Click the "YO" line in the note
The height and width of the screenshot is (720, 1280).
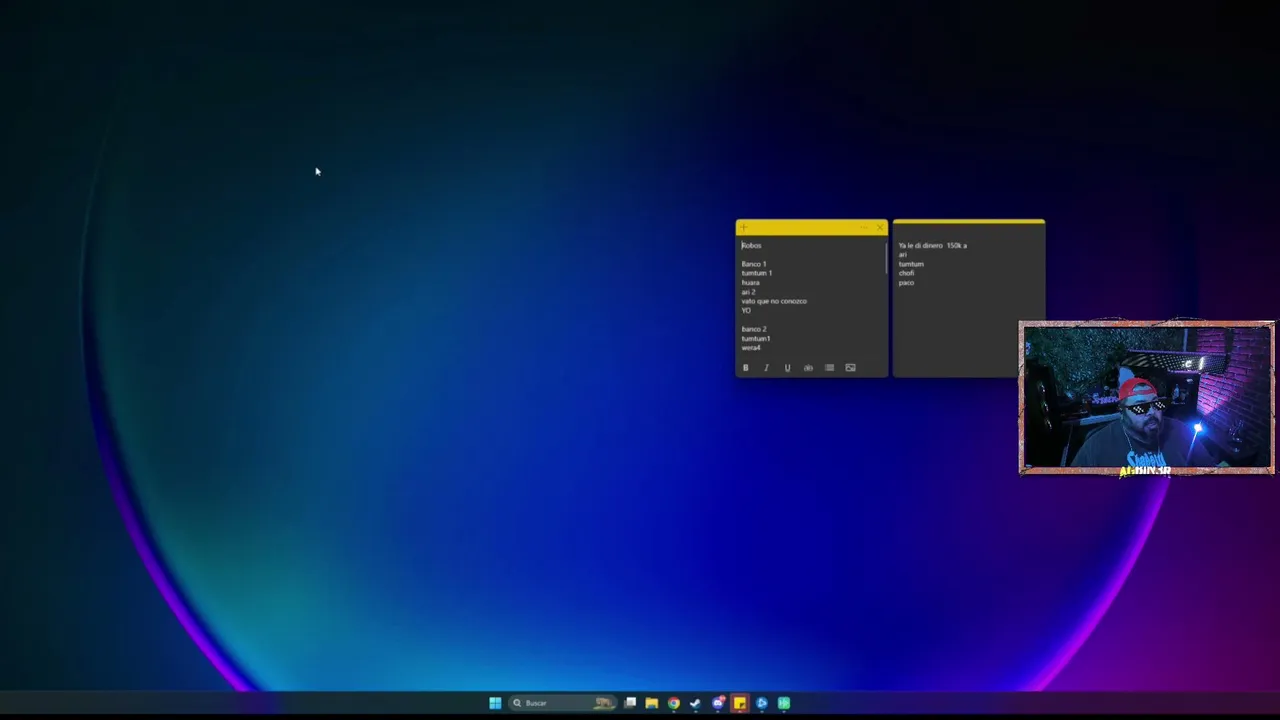pos(746,310)
